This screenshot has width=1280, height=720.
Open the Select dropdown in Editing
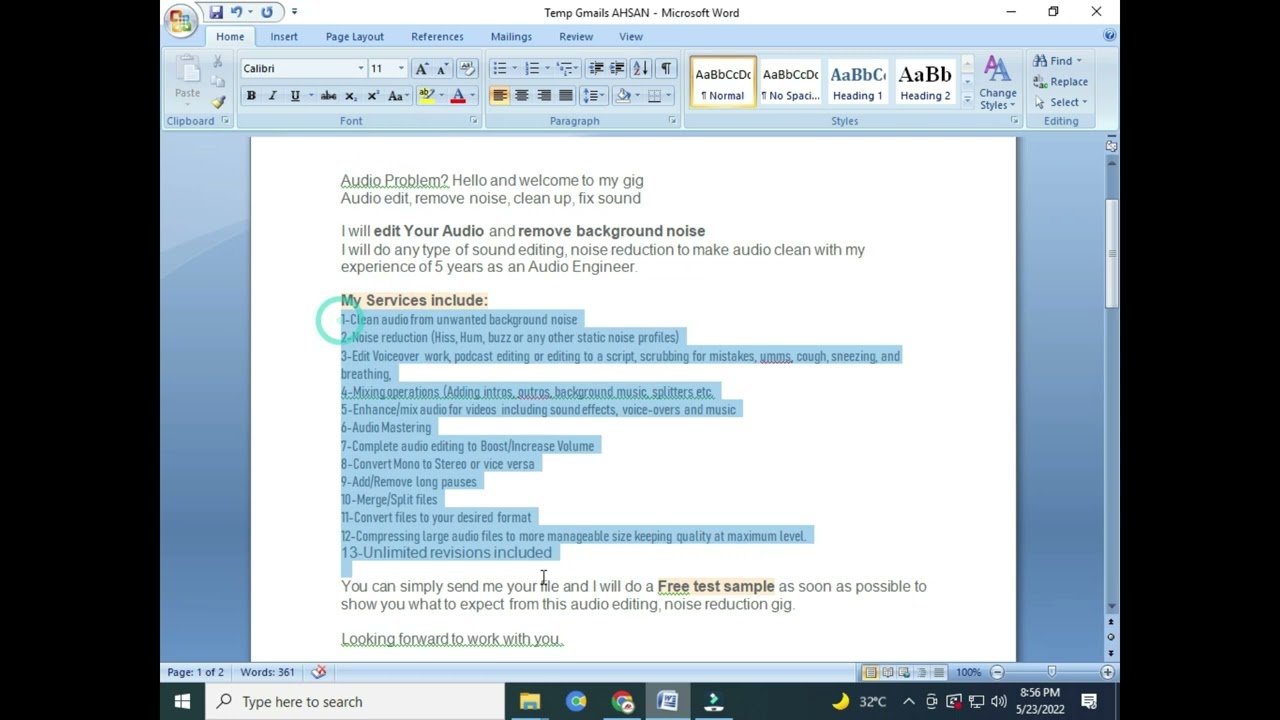[x=1063, y=102]
